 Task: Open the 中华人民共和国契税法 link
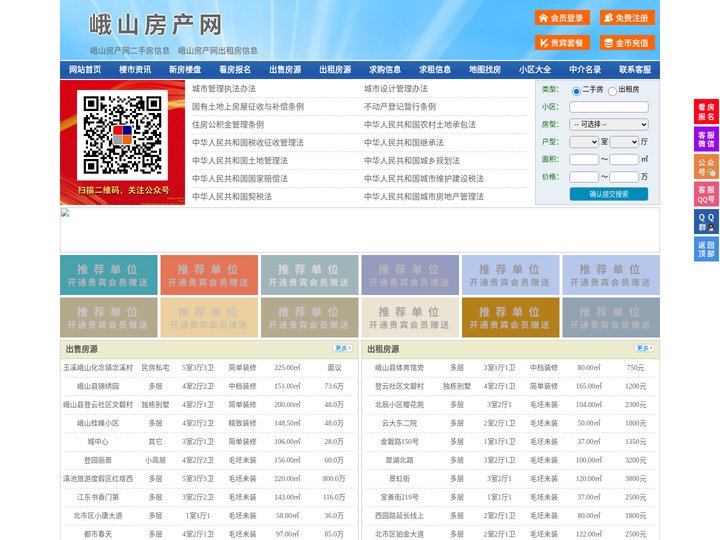pyautogui.click(x=232, y=197)
